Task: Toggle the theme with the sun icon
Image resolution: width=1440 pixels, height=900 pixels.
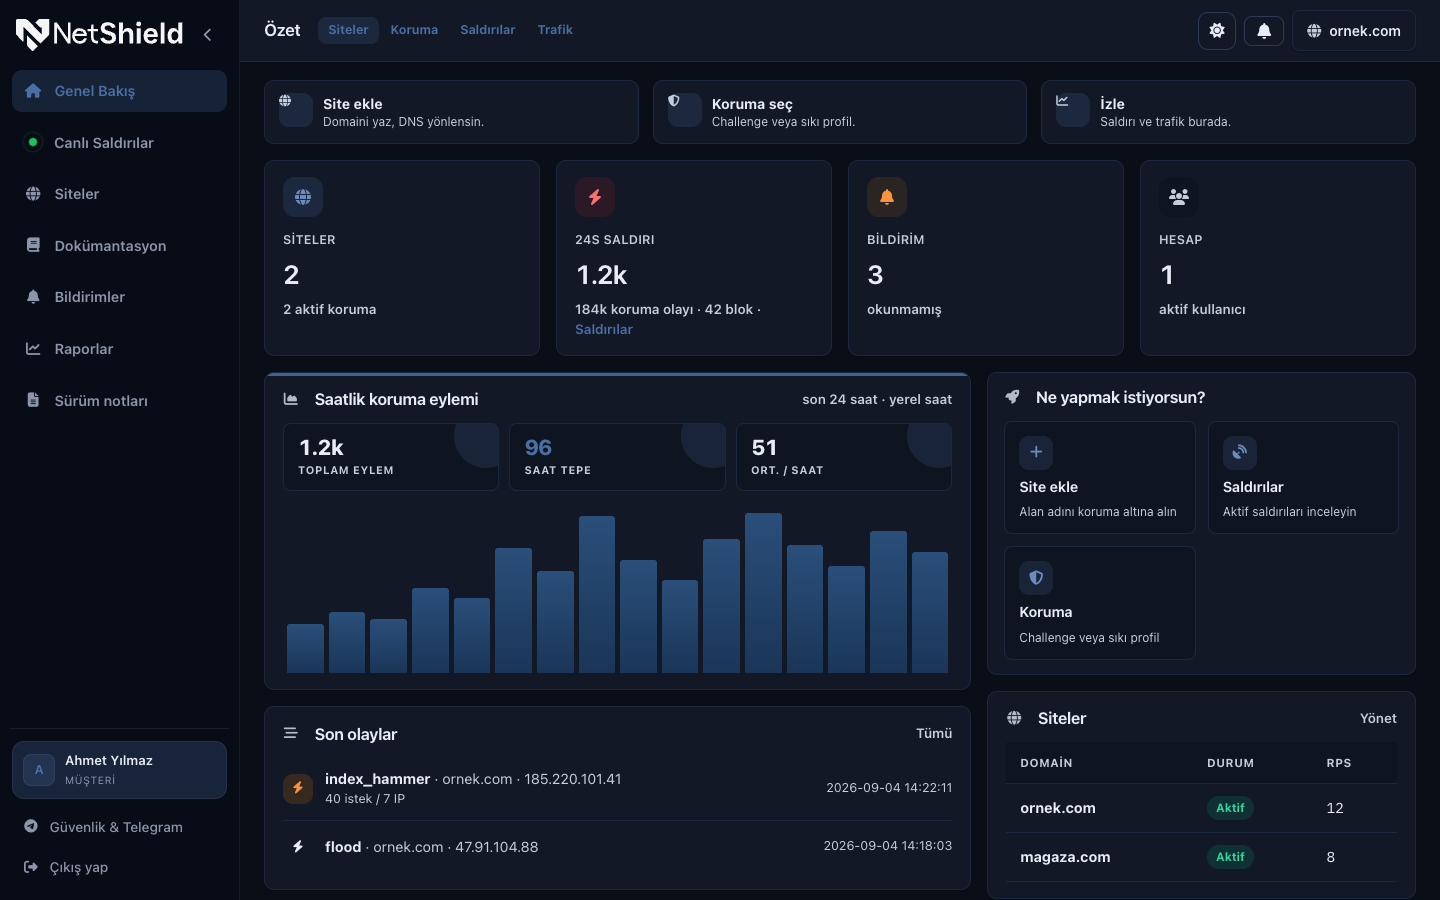Action: click(x=1217, y=31)
